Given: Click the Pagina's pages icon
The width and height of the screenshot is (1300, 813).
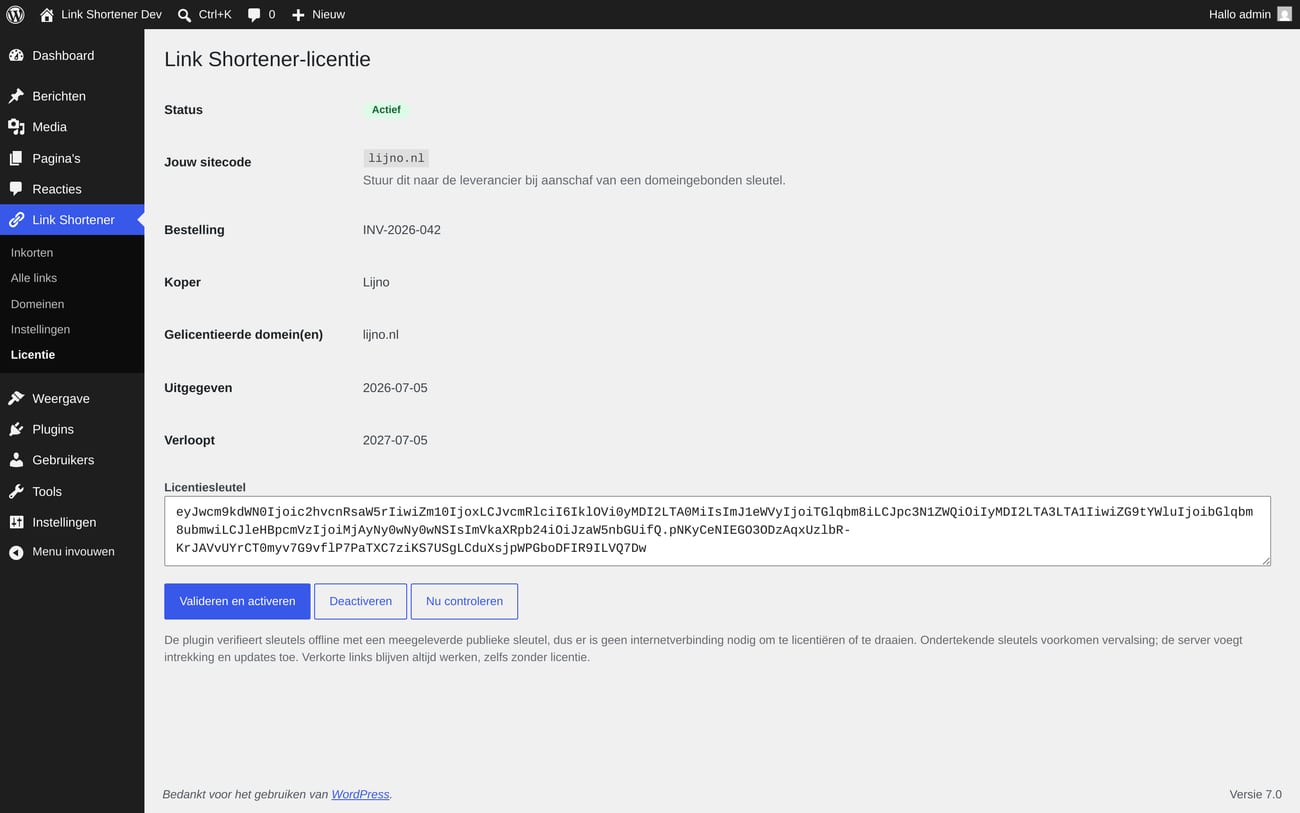Looking at the screenshot, I should (16, 158).
